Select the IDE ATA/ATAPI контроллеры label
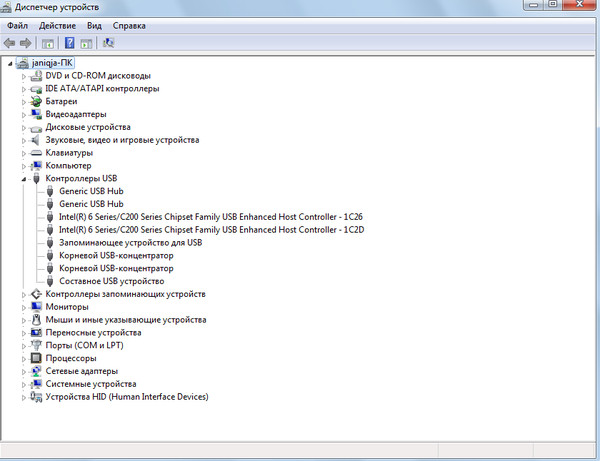600x461 pixels. click(102, 89)
